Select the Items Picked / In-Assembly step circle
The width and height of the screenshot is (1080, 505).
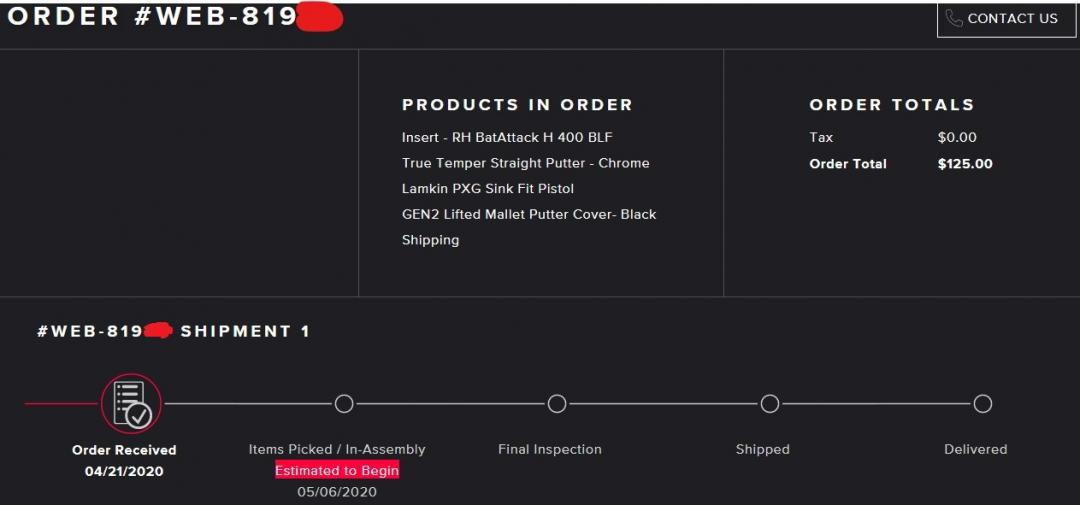[344, 404]
